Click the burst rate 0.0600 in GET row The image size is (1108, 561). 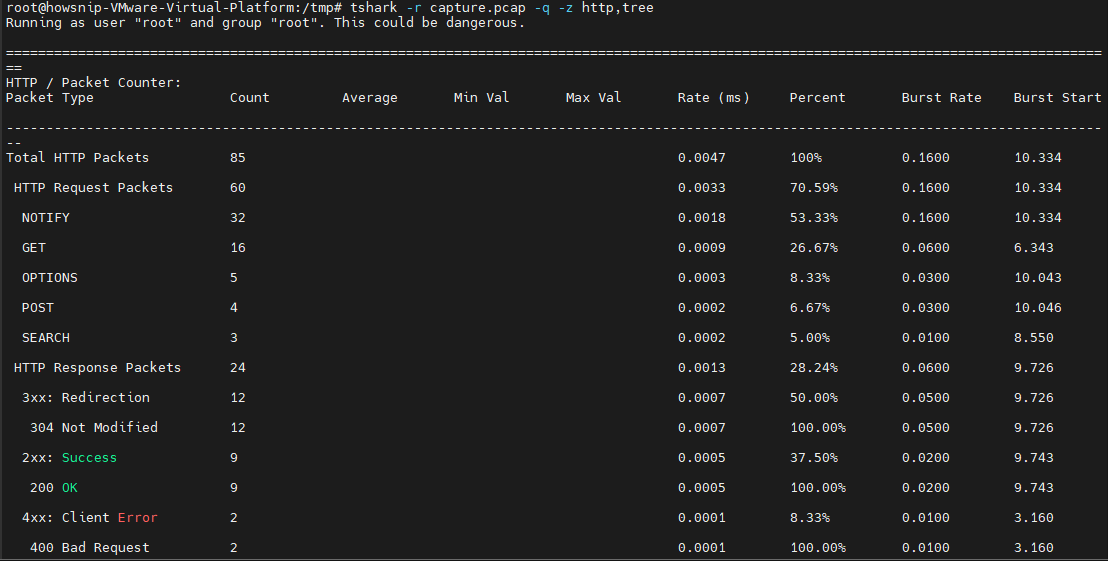[x=926, y=247]
